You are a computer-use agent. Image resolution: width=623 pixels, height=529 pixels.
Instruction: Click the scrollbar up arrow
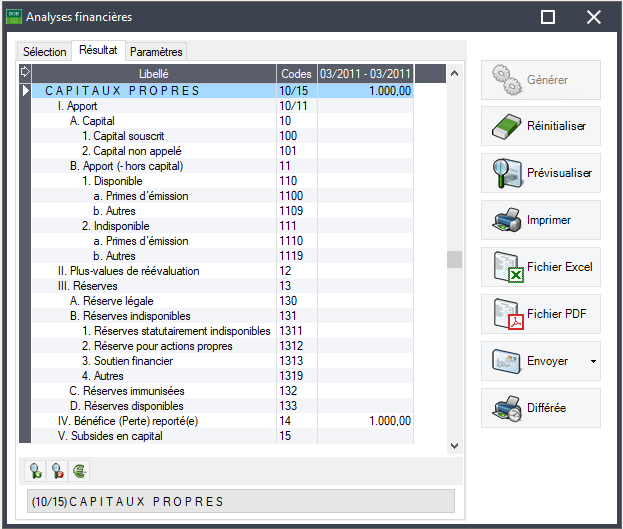pyautogui.click(x=454, y=73)
